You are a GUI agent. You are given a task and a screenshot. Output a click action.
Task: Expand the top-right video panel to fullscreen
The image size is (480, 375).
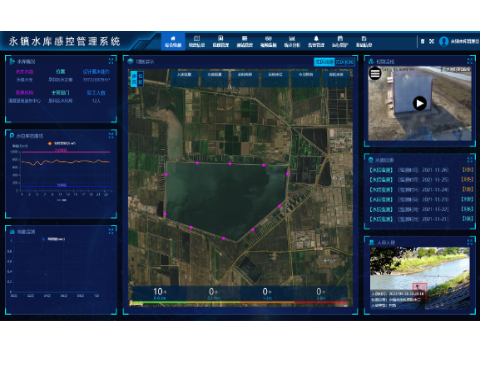[470, 61]
